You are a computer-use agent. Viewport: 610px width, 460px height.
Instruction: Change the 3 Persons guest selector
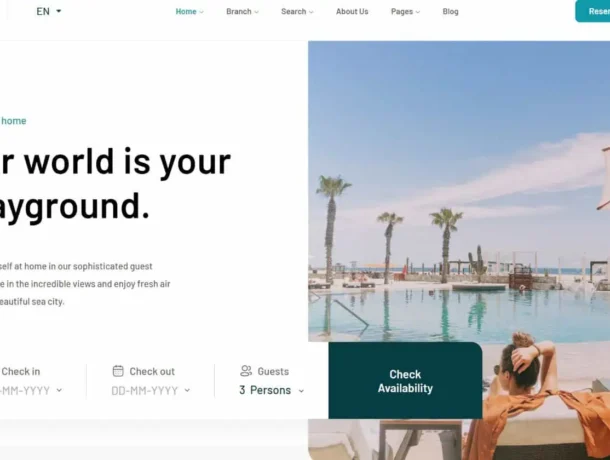tap(272, 390)
